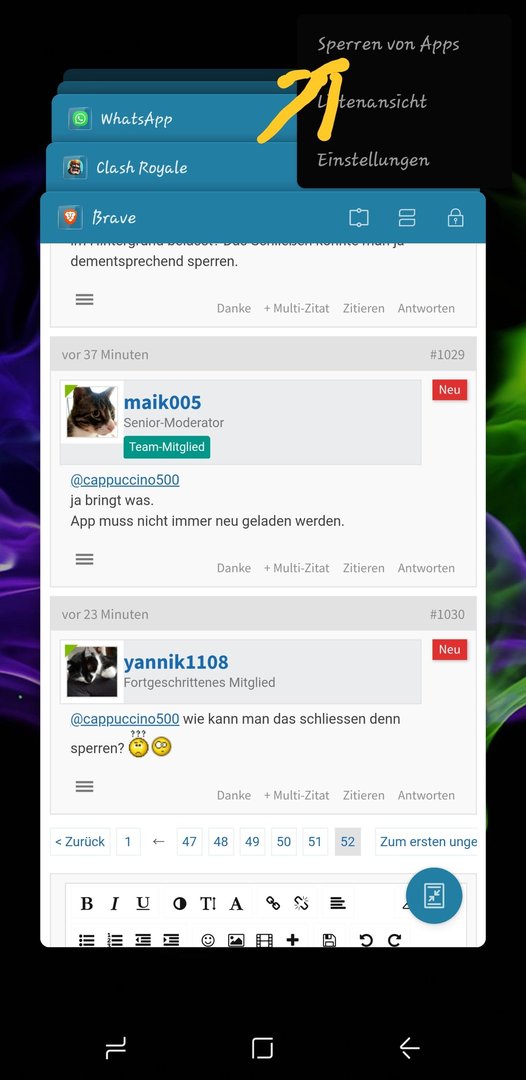The width and height of the screenshot is (526, 1080).
Task: Select Sperren von Apps menu entry
Action: tap(388, 45)
